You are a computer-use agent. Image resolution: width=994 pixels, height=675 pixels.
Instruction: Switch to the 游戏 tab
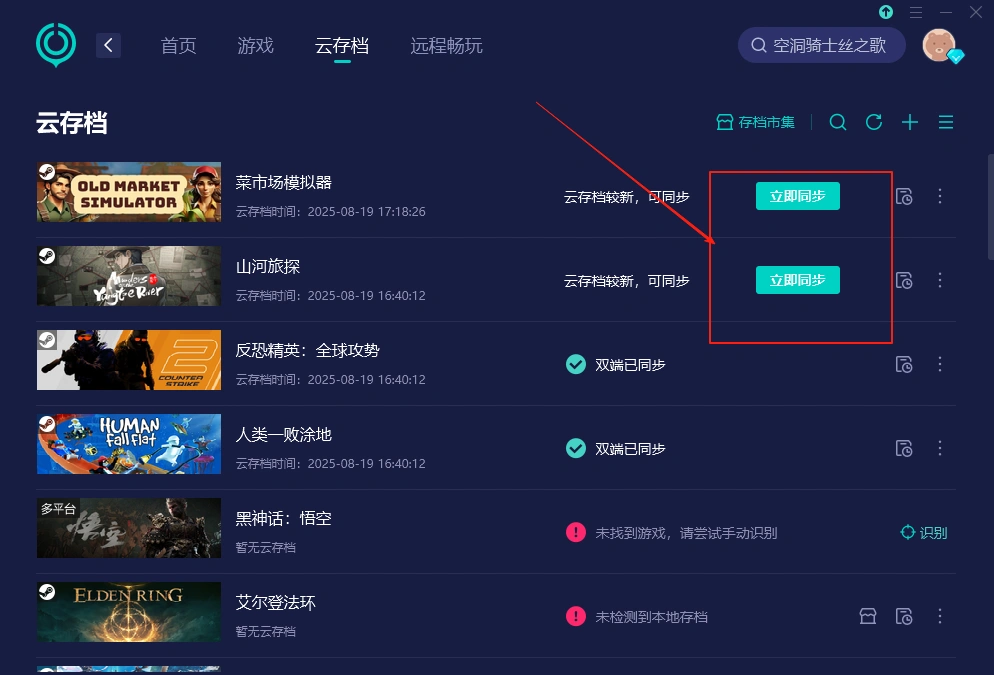pos(255,46)
